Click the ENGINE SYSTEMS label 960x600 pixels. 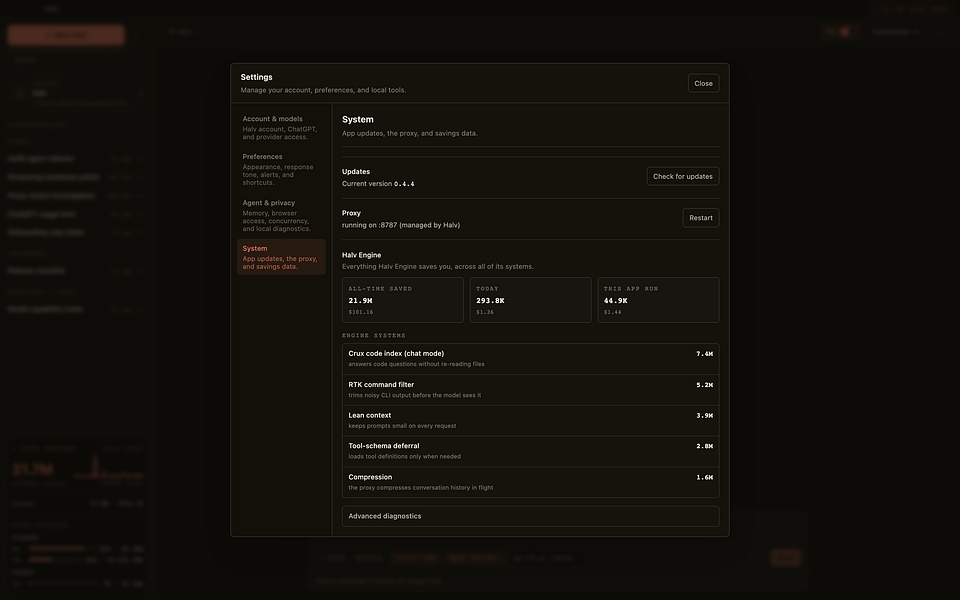[x=373, y=336]
